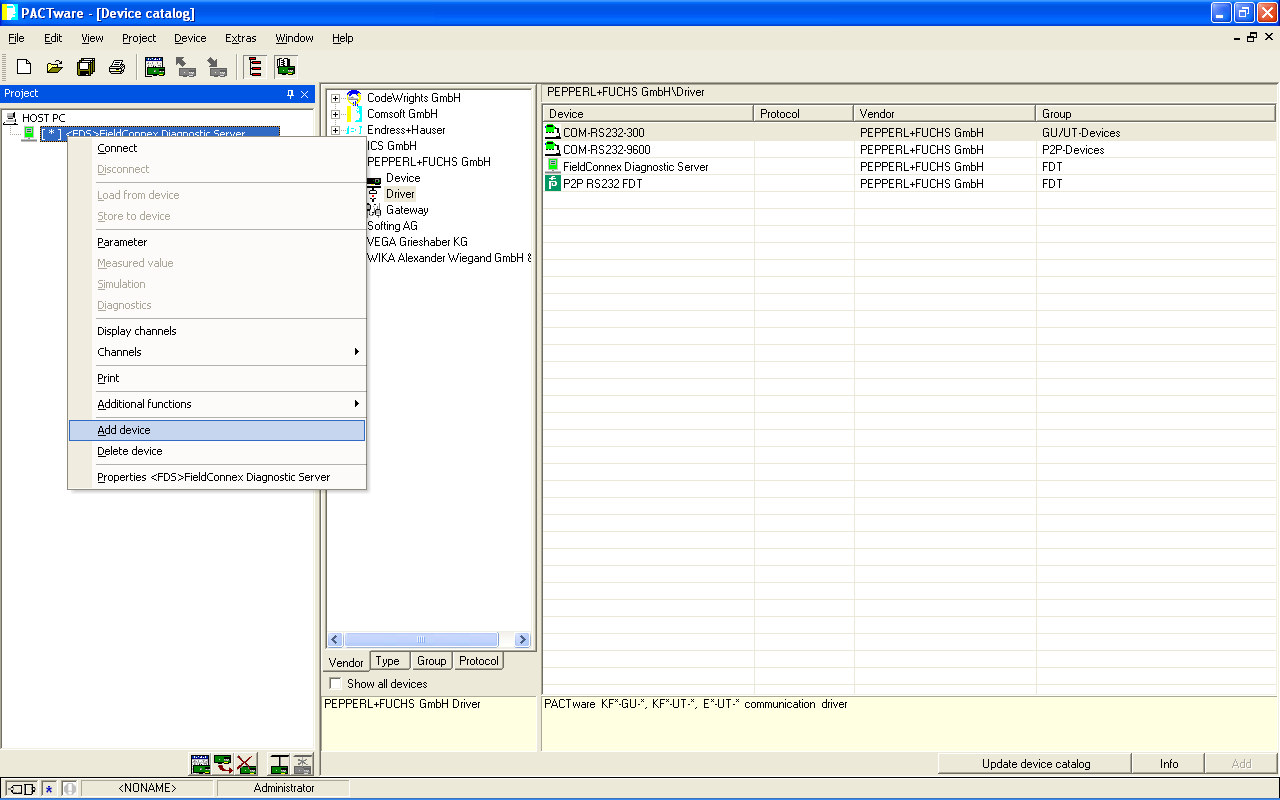Click the vendor tree horizontal scrollbar thumb
This screenshot has height=800, width=1280.
pos(421,640)
